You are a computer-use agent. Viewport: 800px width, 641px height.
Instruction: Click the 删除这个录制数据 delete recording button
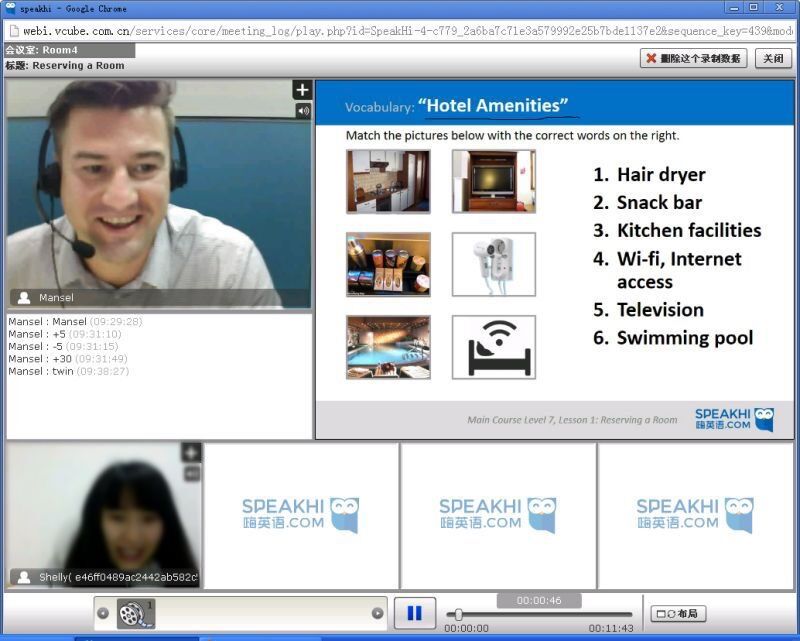point(694,58)
